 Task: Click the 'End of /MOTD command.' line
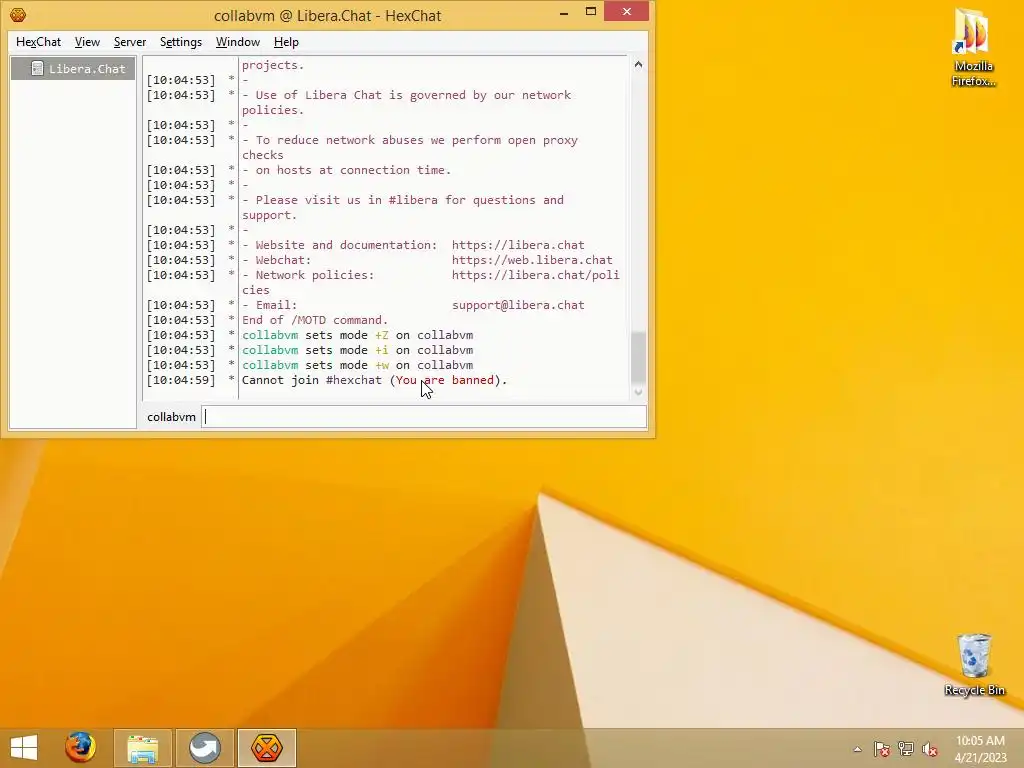(x=315, y=320)
